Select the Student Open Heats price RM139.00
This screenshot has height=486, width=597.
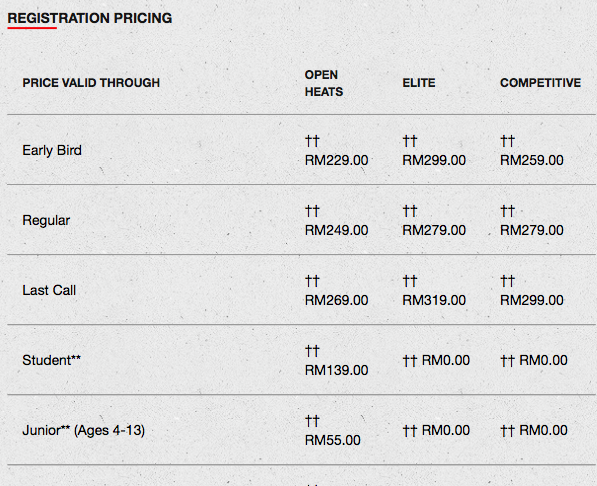click(x=336, y=370)
